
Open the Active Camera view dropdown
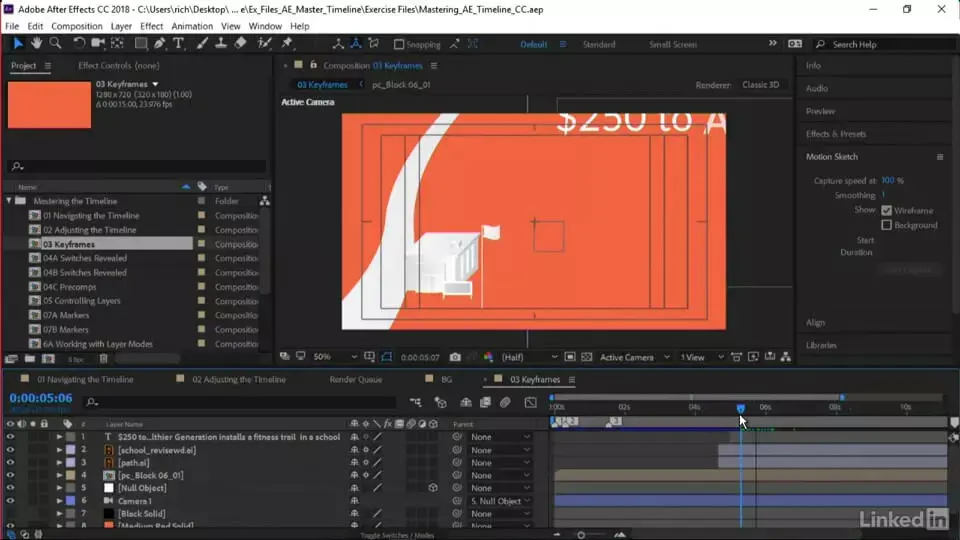pos(634,357)
